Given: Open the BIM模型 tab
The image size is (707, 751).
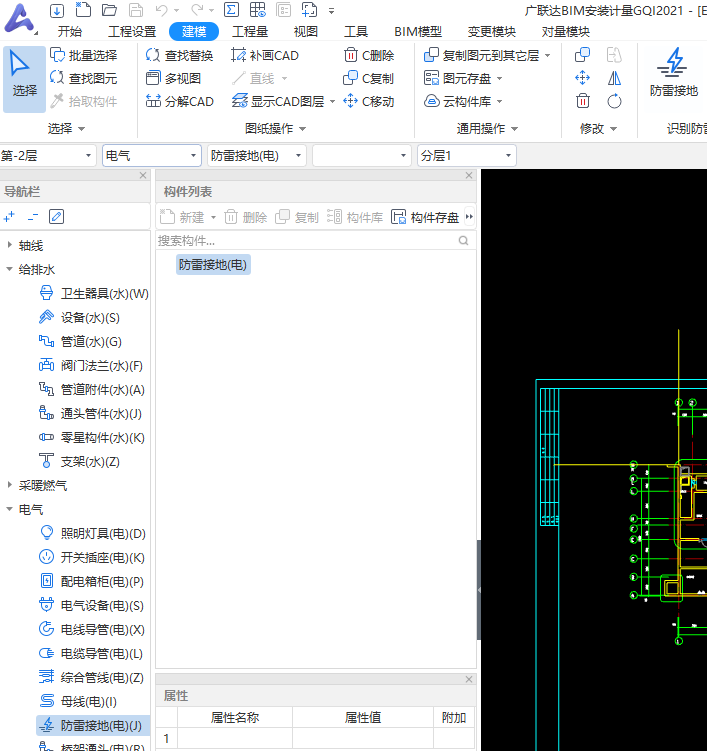Looking at the screenshot, I should (x=418, y=32).
